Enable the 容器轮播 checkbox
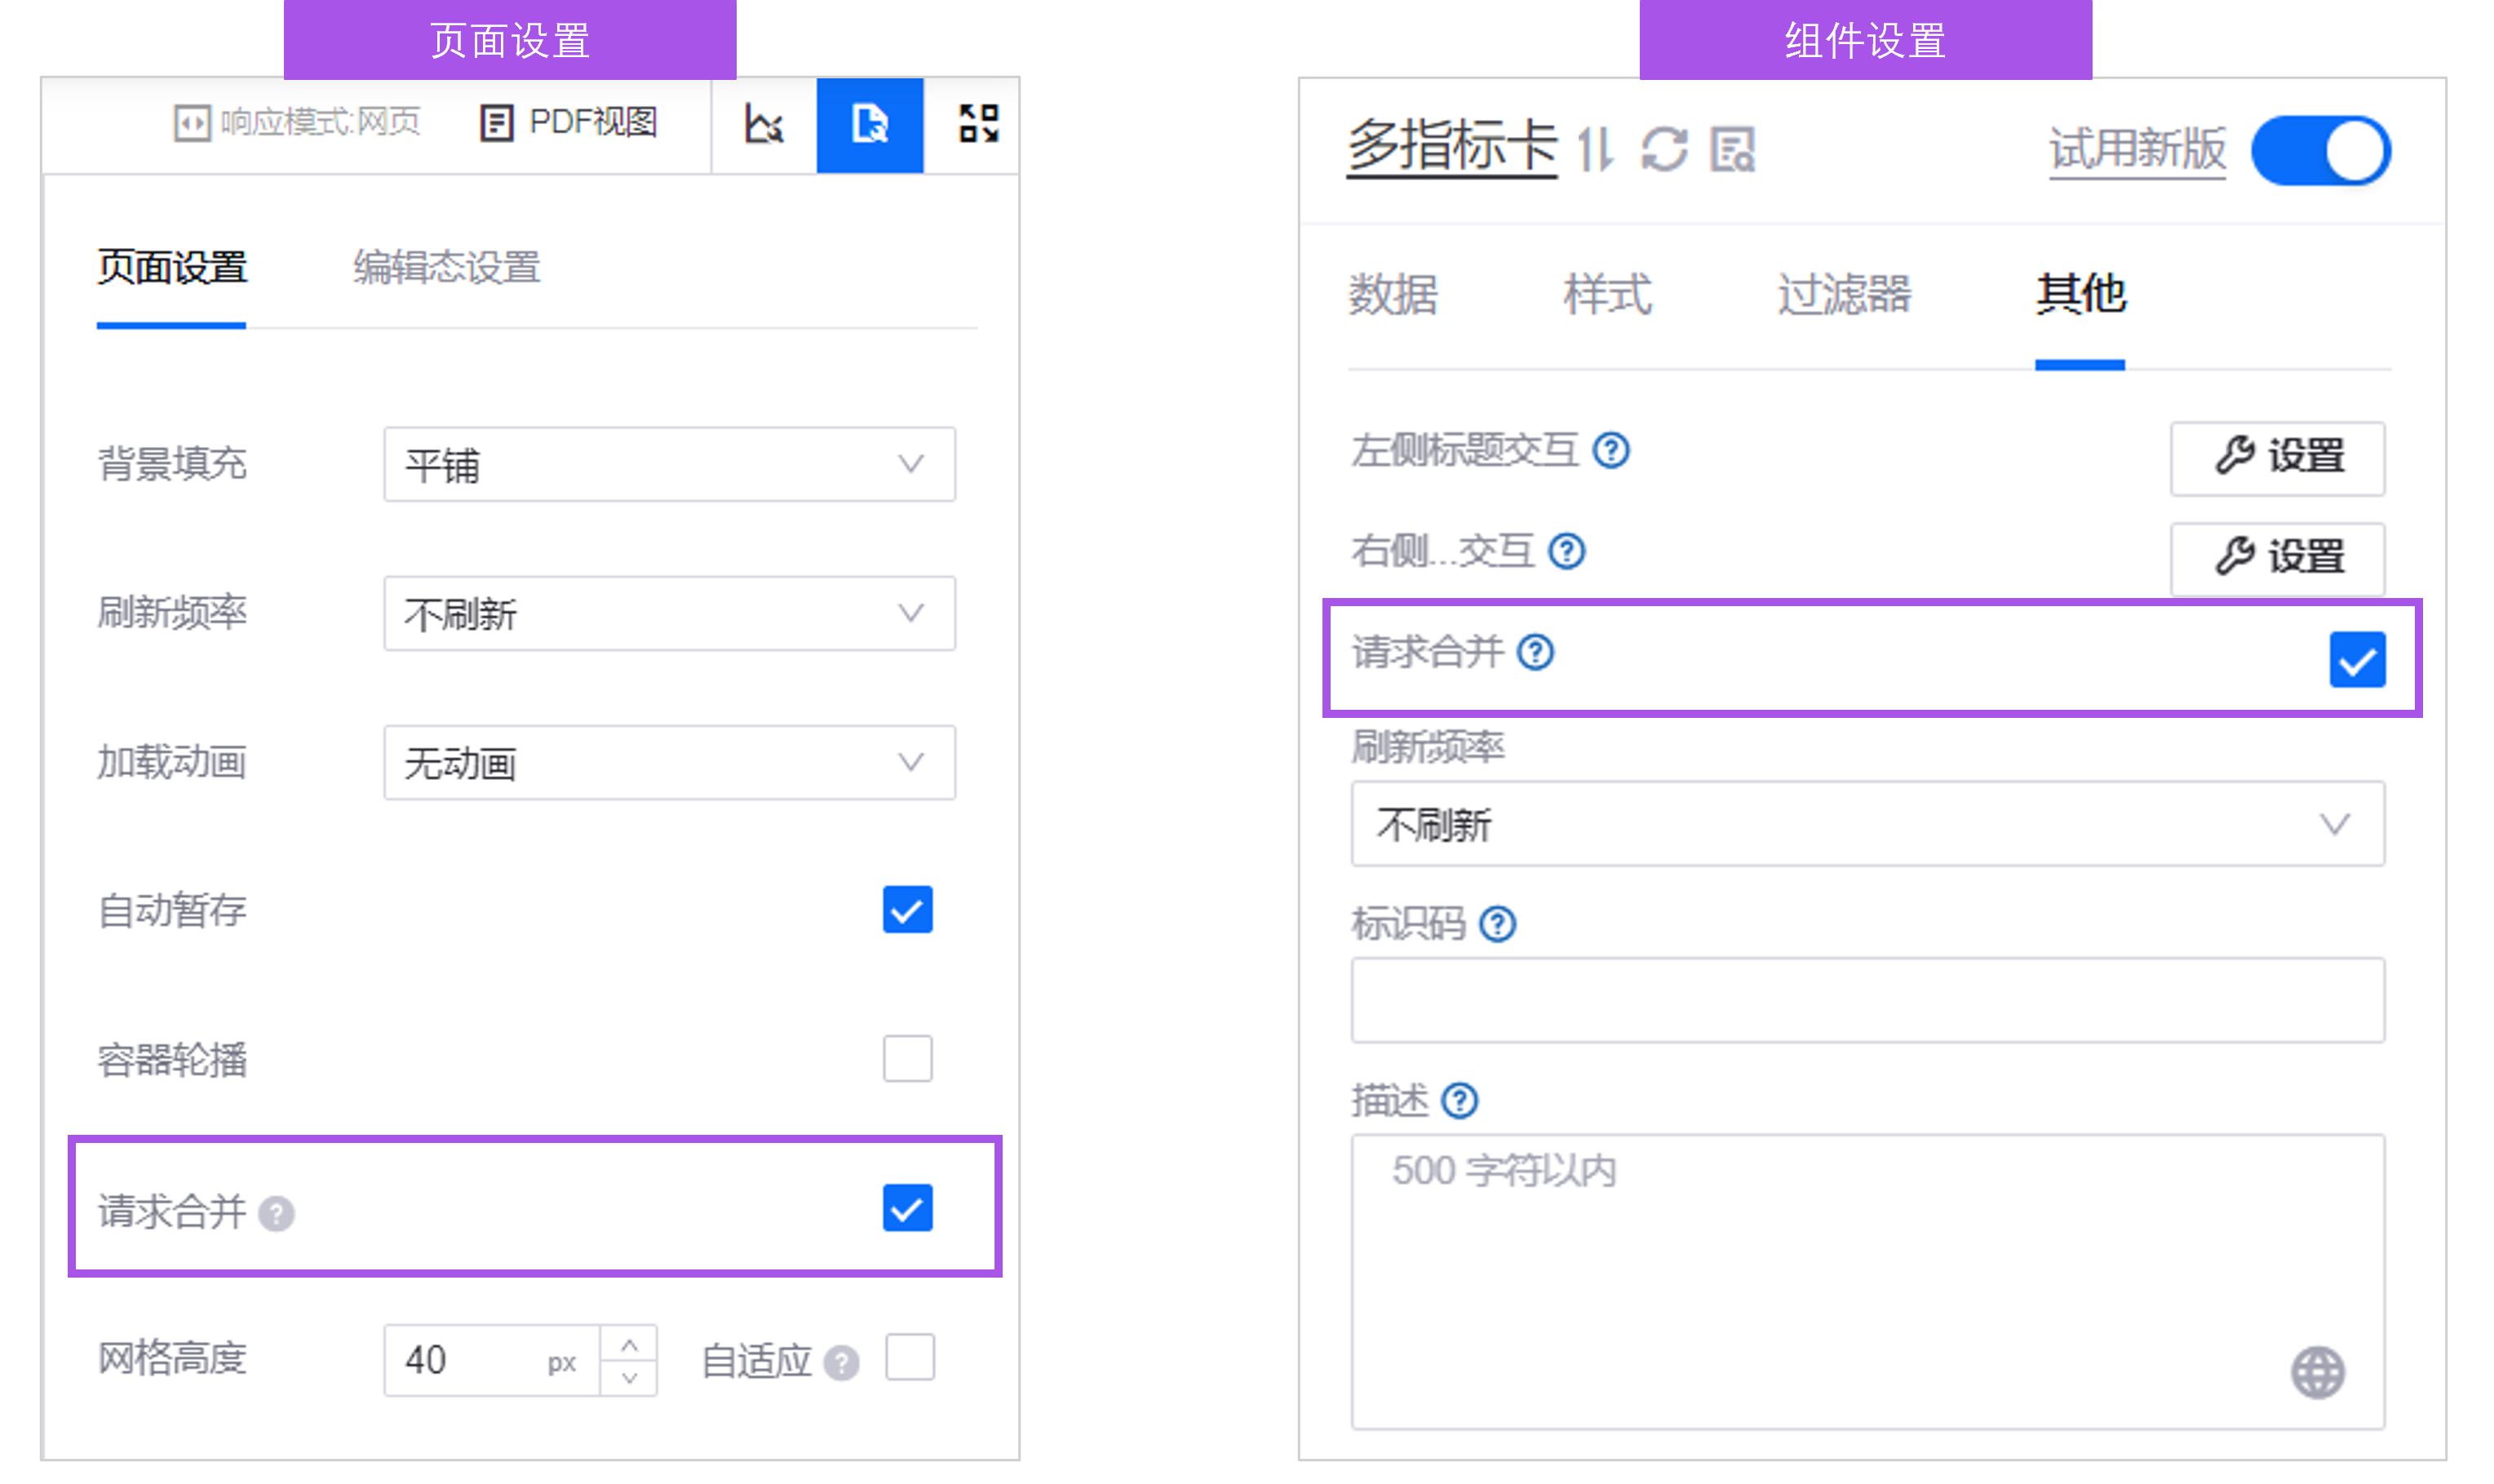Viewport: 2494px width, 1484px height. click(907, 1059)
